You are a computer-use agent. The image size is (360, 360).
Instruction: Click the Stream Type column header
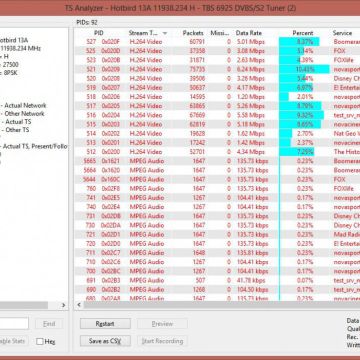pyautogui.click(x=143, y=33)
